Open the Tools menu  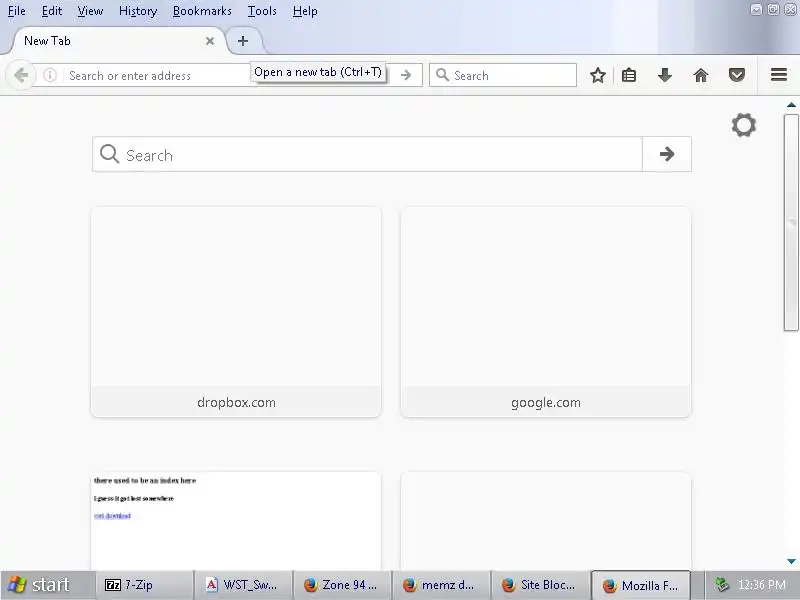[262, 11]
